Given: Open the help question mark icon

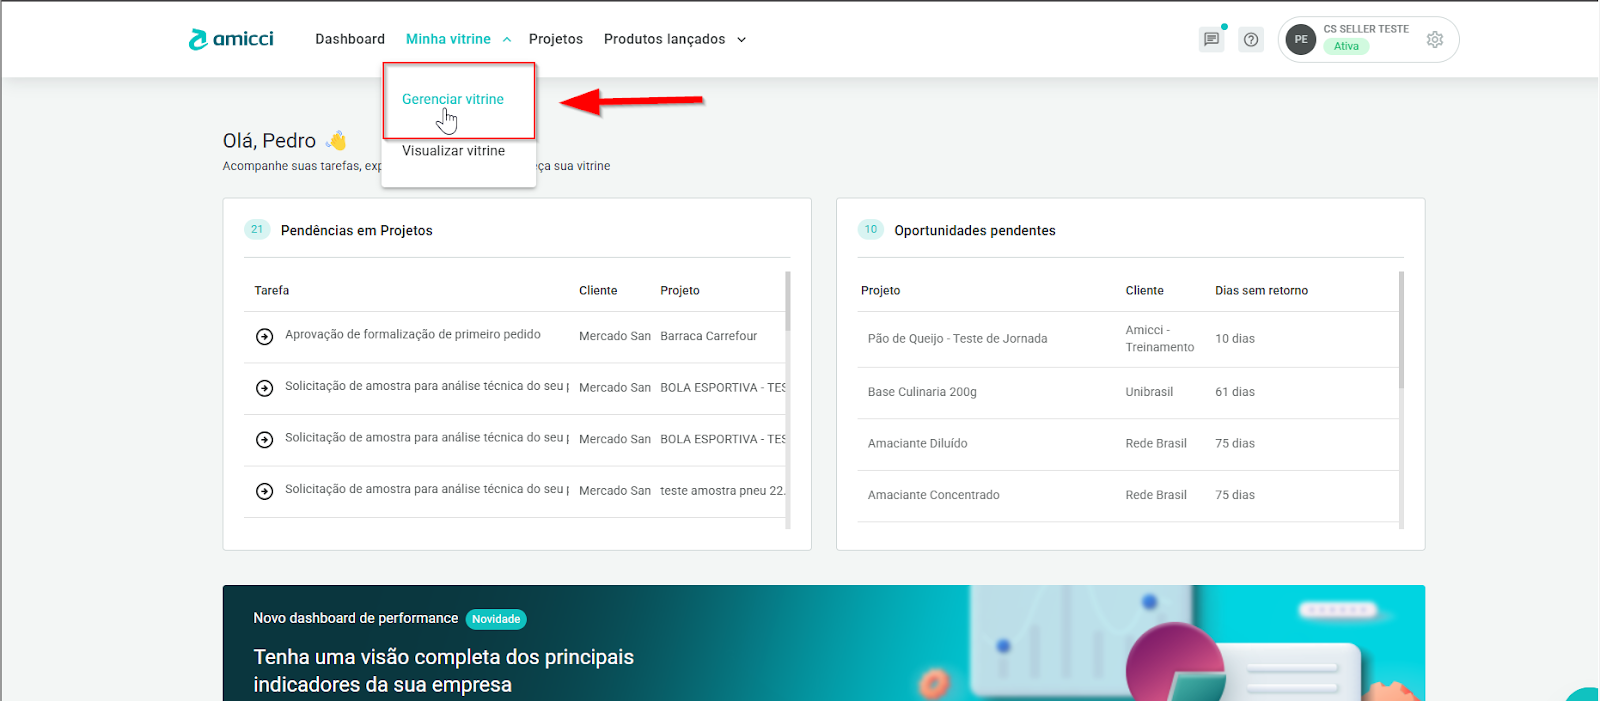Looking at the screenshot, I should pos(1251,40).
